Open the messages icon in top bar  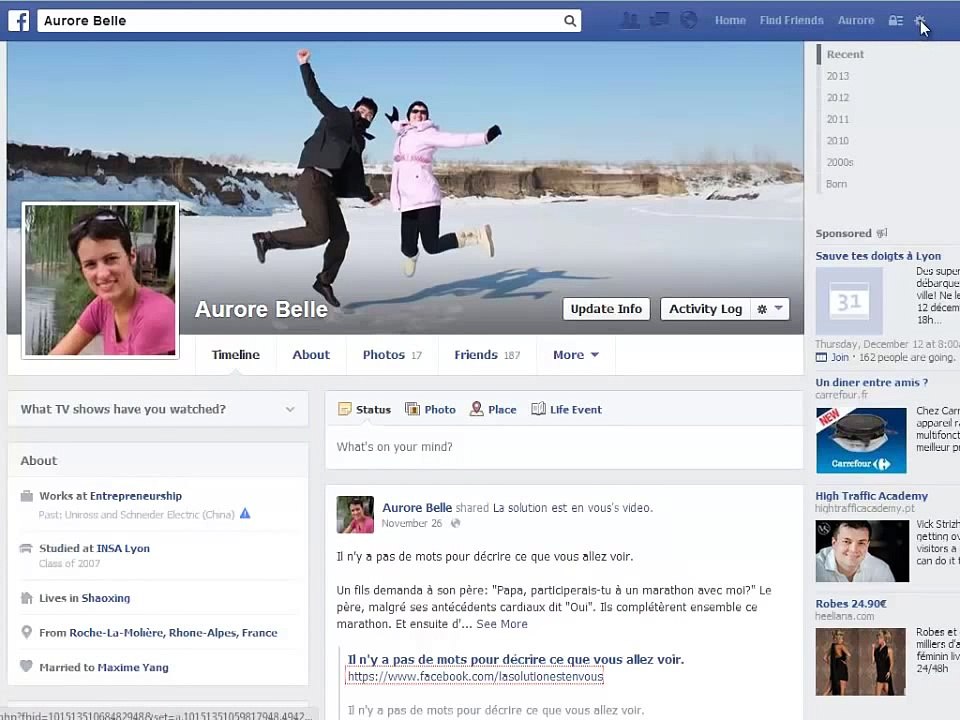coord(659,20)
